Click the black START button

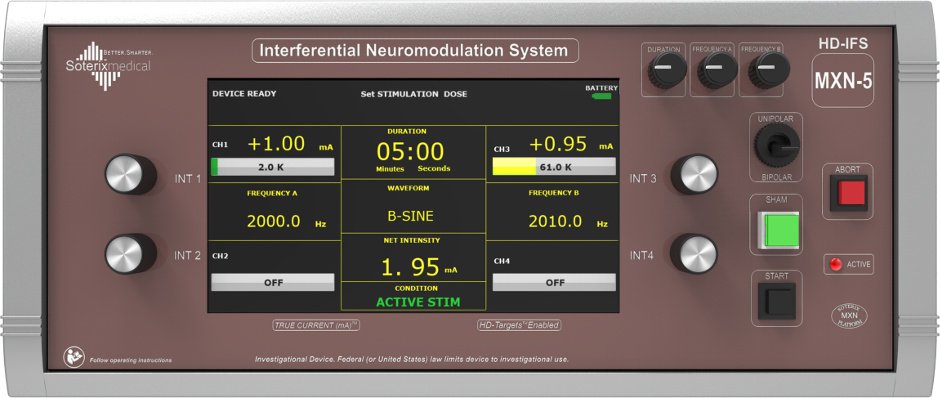pos(777,301)
